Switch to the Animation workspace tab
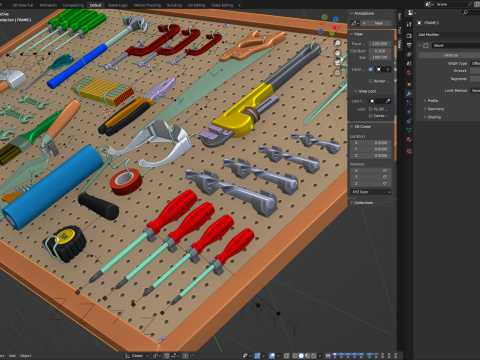The width and height of the screenshot is (480, 360). [x=48, y=5]
